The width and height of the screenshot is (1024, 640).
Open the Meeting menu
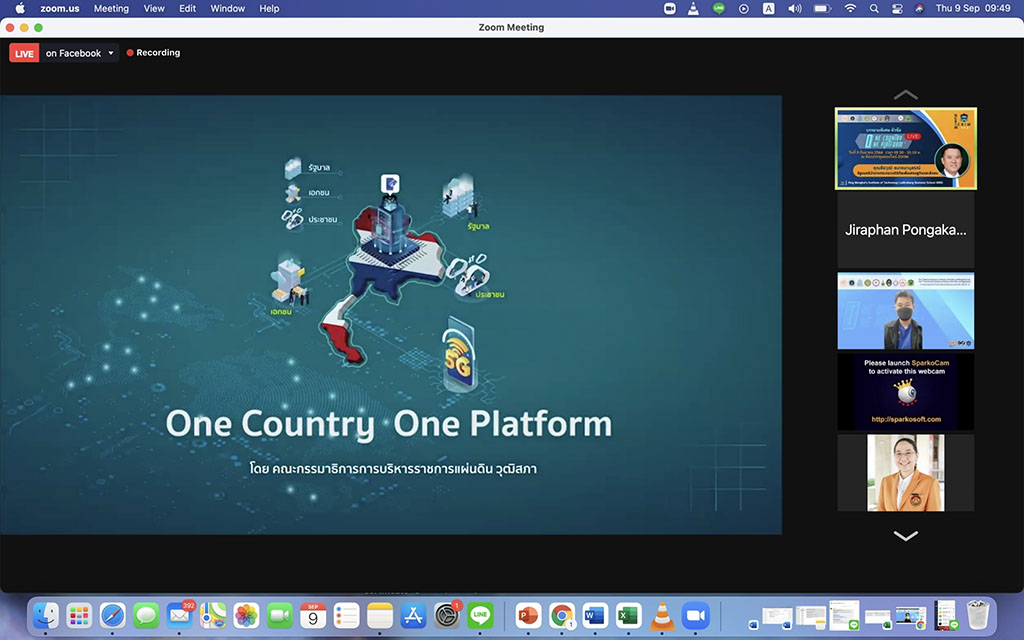111,8
